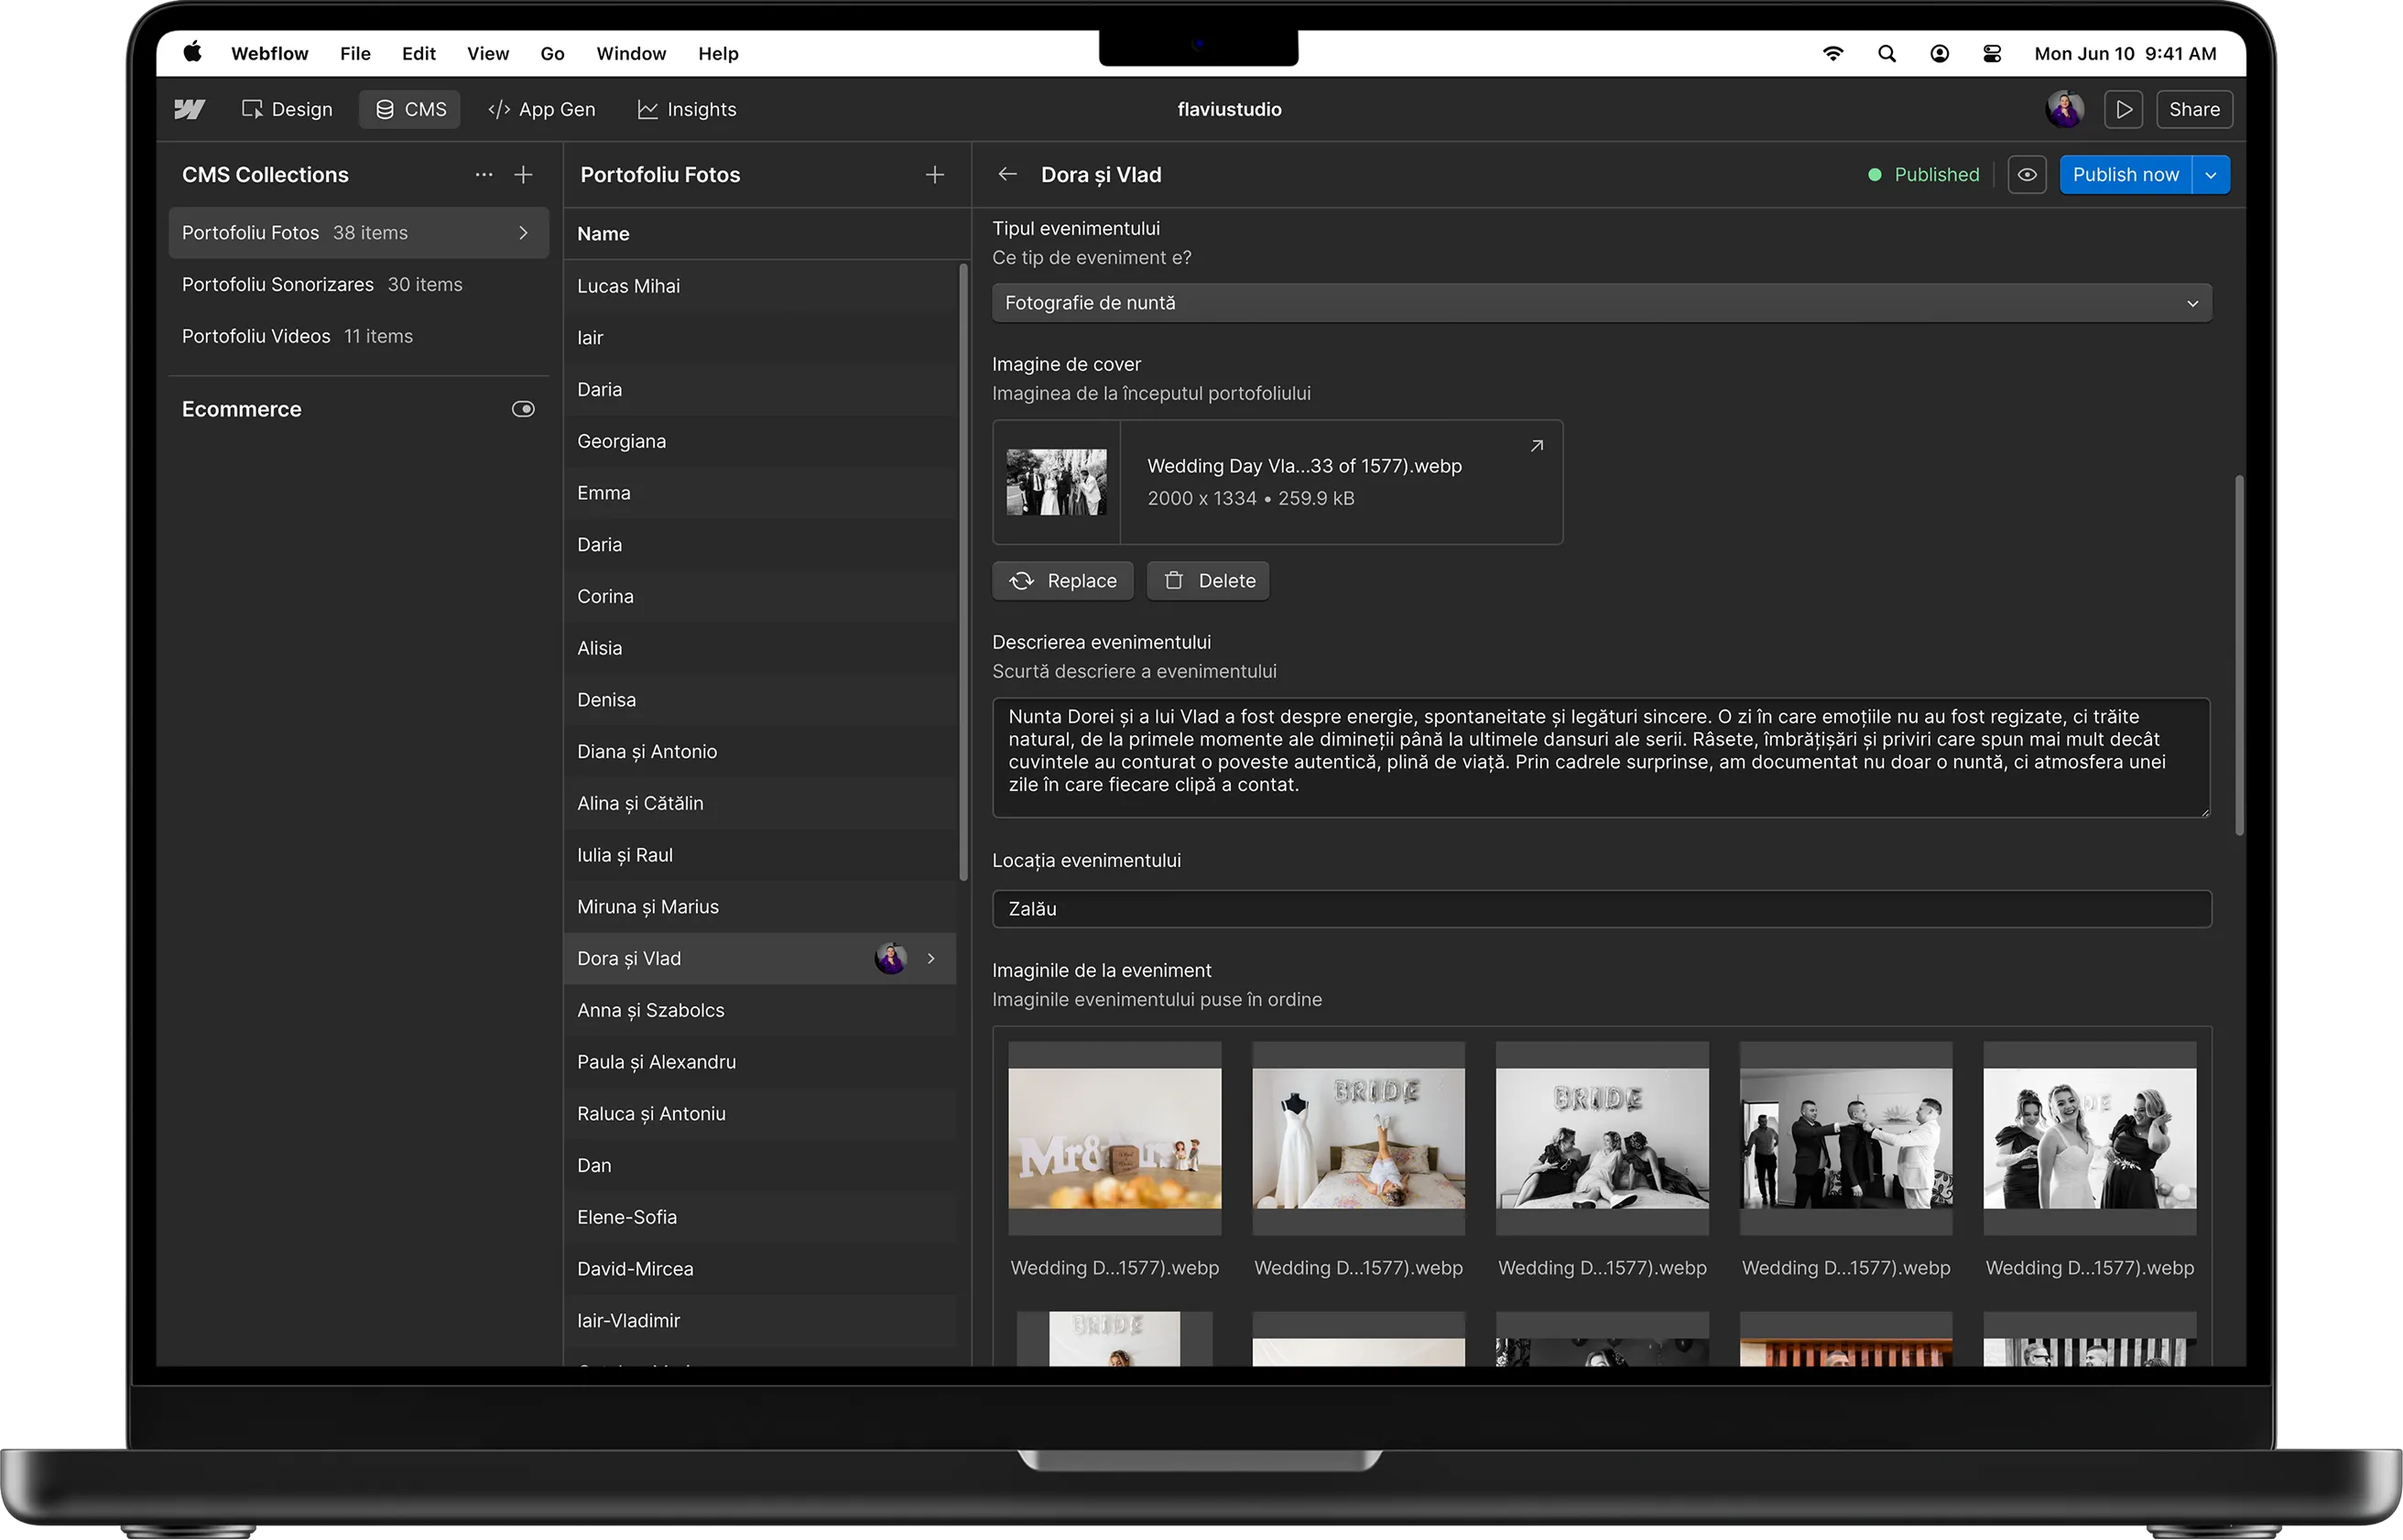Open Elene-Sofia item

[759, 1217]
